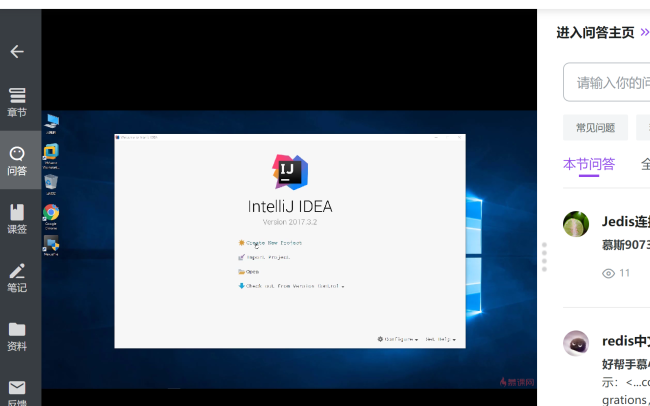Click Open in IntelliJ welcome screen
This screenshot has width=650, height=406.
pyautogui.click(x=252, y=272)
